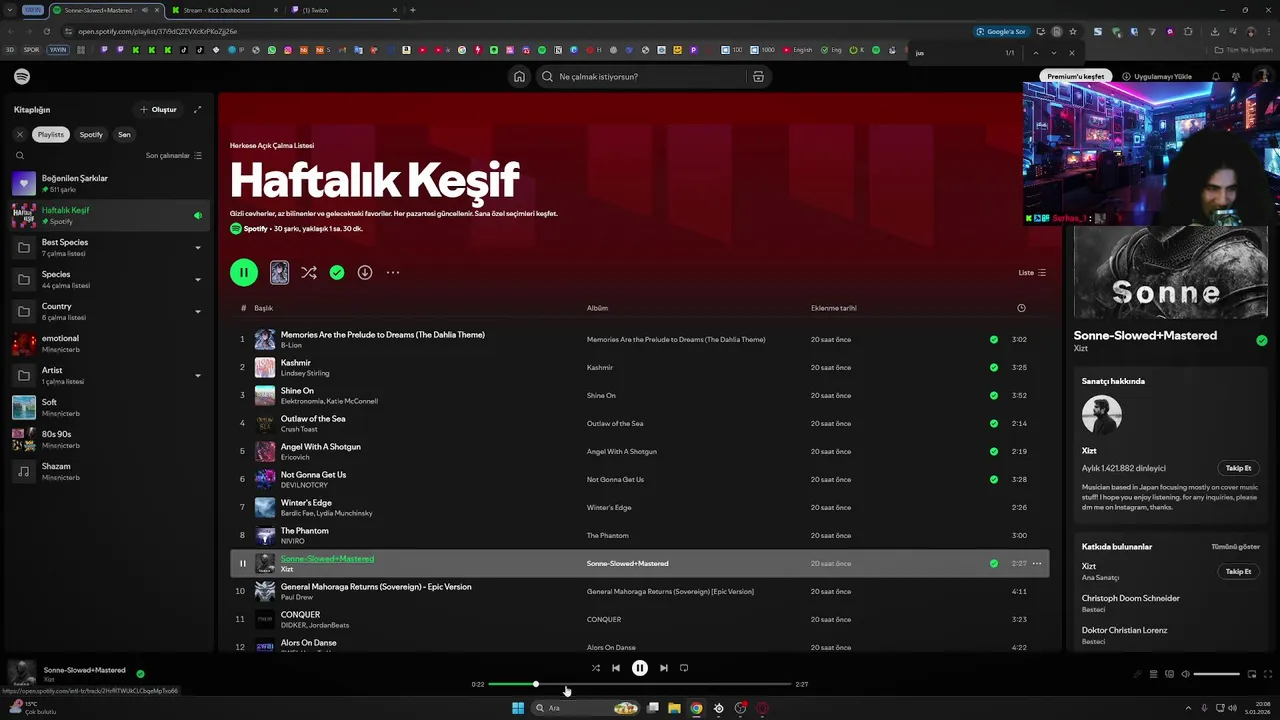Click the playlist preview thumbnail button
This screenshot has width=1280, height=720.
pos(279,272)
